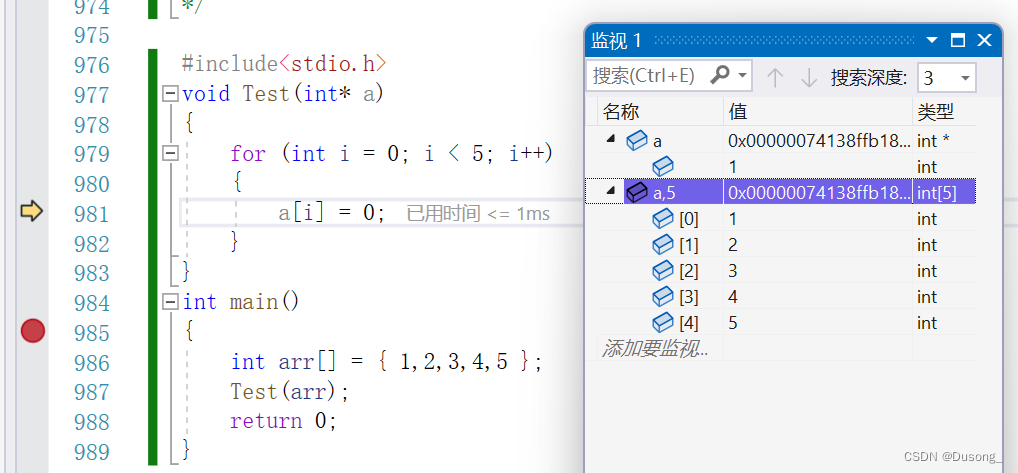1018x473 pixels.
Task: Click the 值 column header
Action: (738, 112)
